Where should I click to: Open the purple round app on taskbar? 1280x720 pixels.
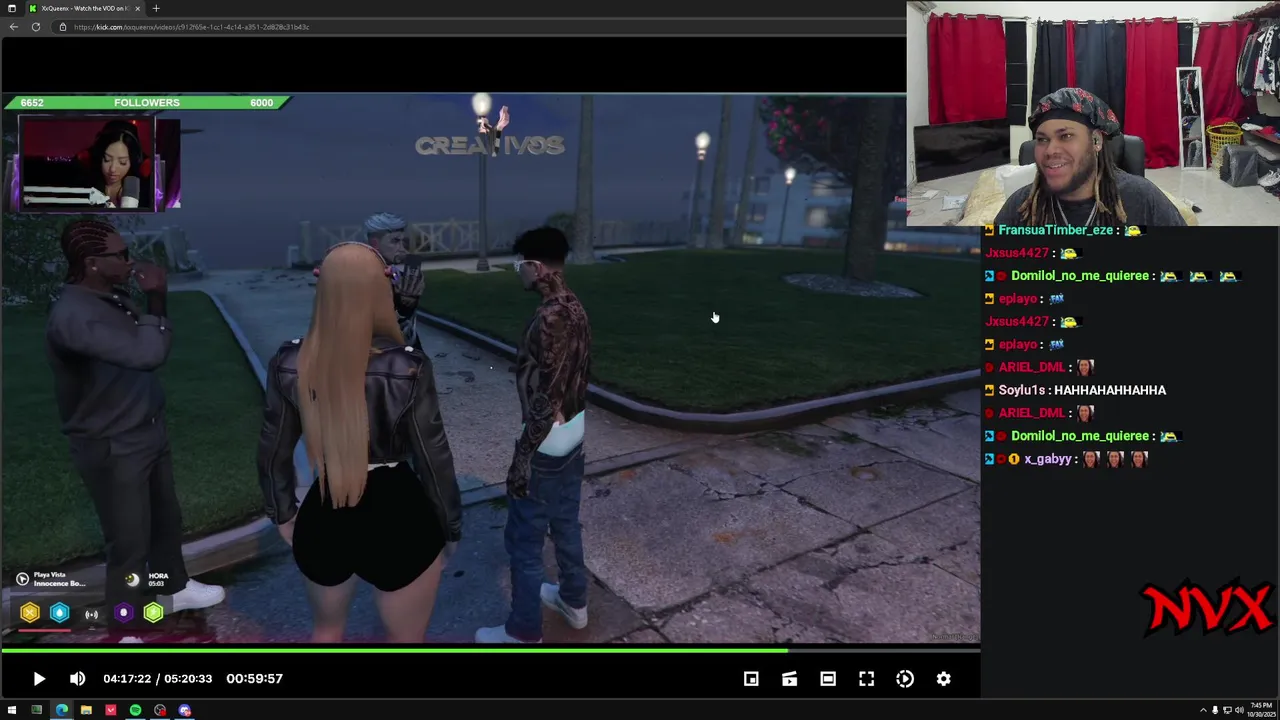click(x=184, y=711)
